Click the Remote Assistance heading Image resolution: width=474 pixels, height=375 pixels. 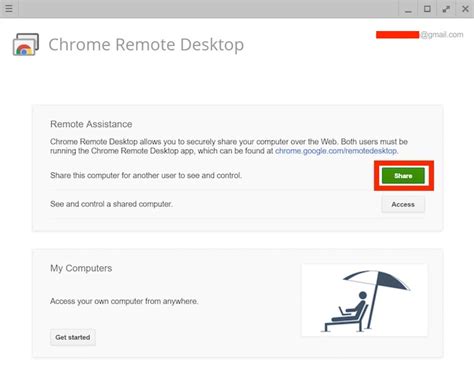tap(91, 124)
